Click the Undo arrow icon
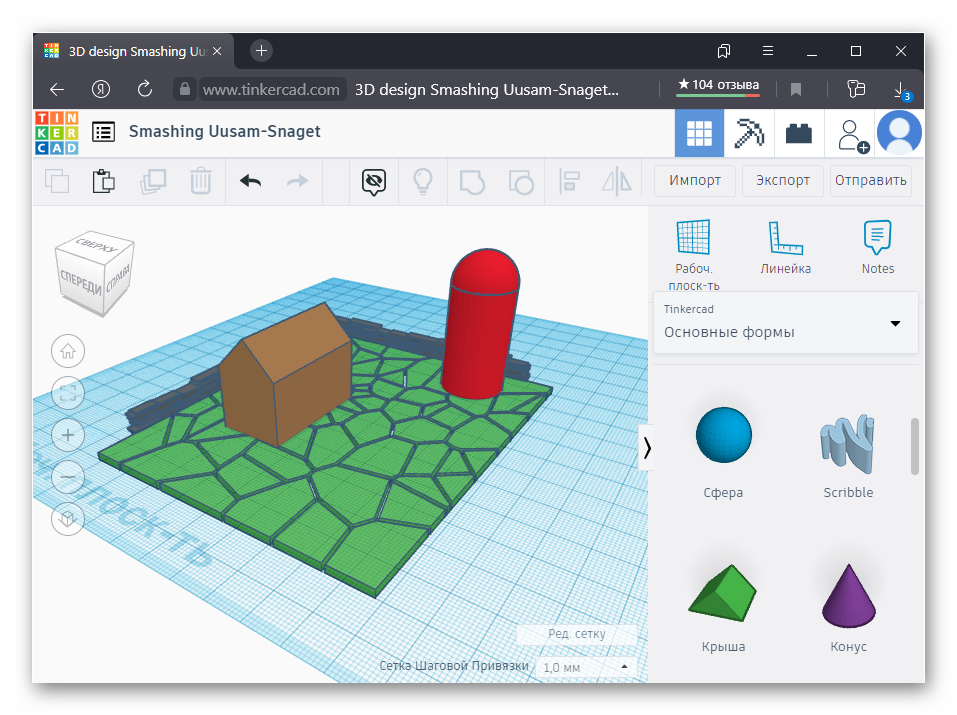The height and width of the screenshot is (715, 957). coord(250,181)
